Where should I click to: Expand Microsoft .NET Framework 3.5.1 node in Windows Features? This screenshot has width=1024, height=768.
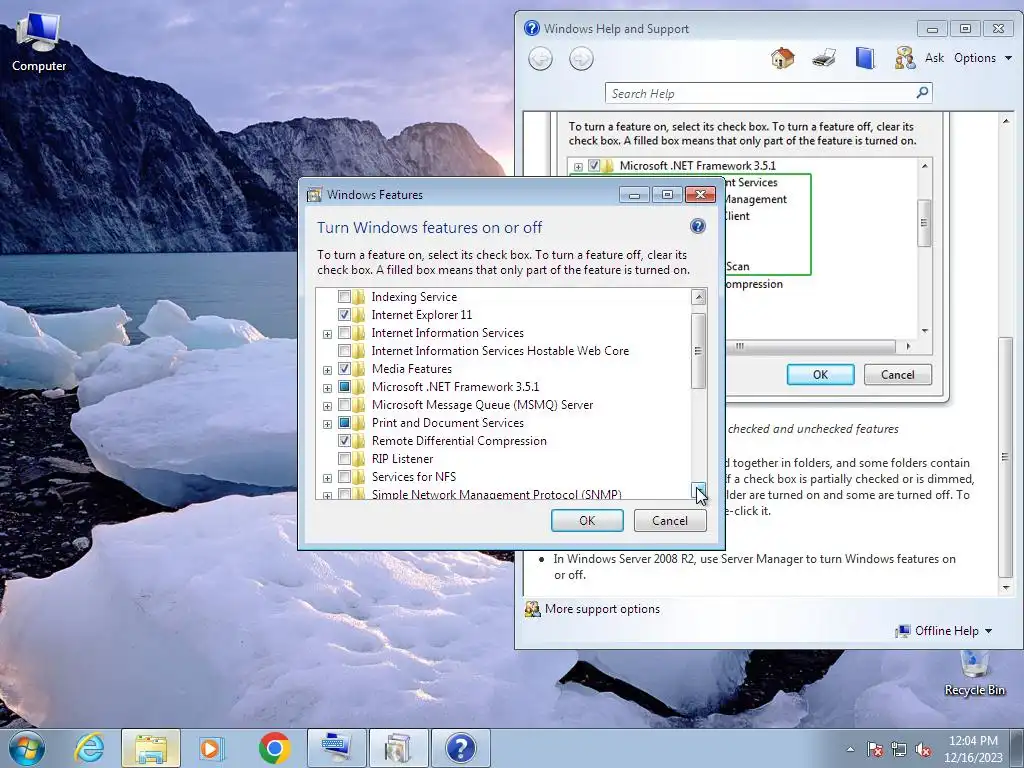327,388
